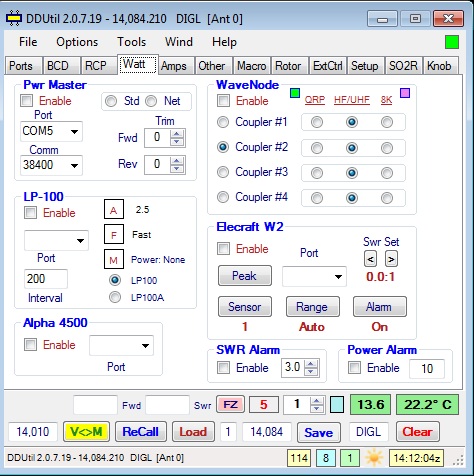Set Coupler #1 to QRP
The height and width of the screenshot is (476, 474).
tap(317, 122)
